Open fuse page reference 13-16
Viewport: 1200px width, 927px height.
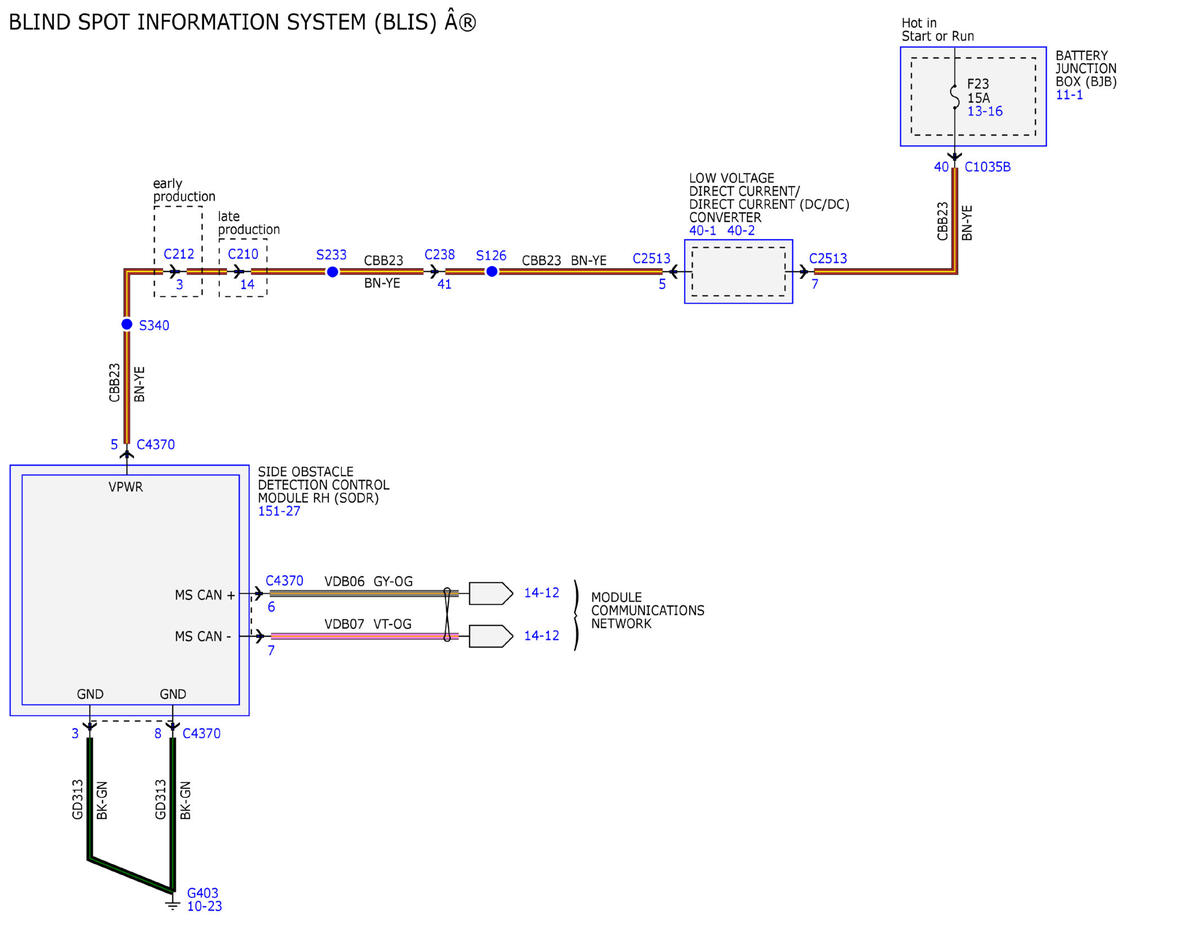click(x=984, y=111)
